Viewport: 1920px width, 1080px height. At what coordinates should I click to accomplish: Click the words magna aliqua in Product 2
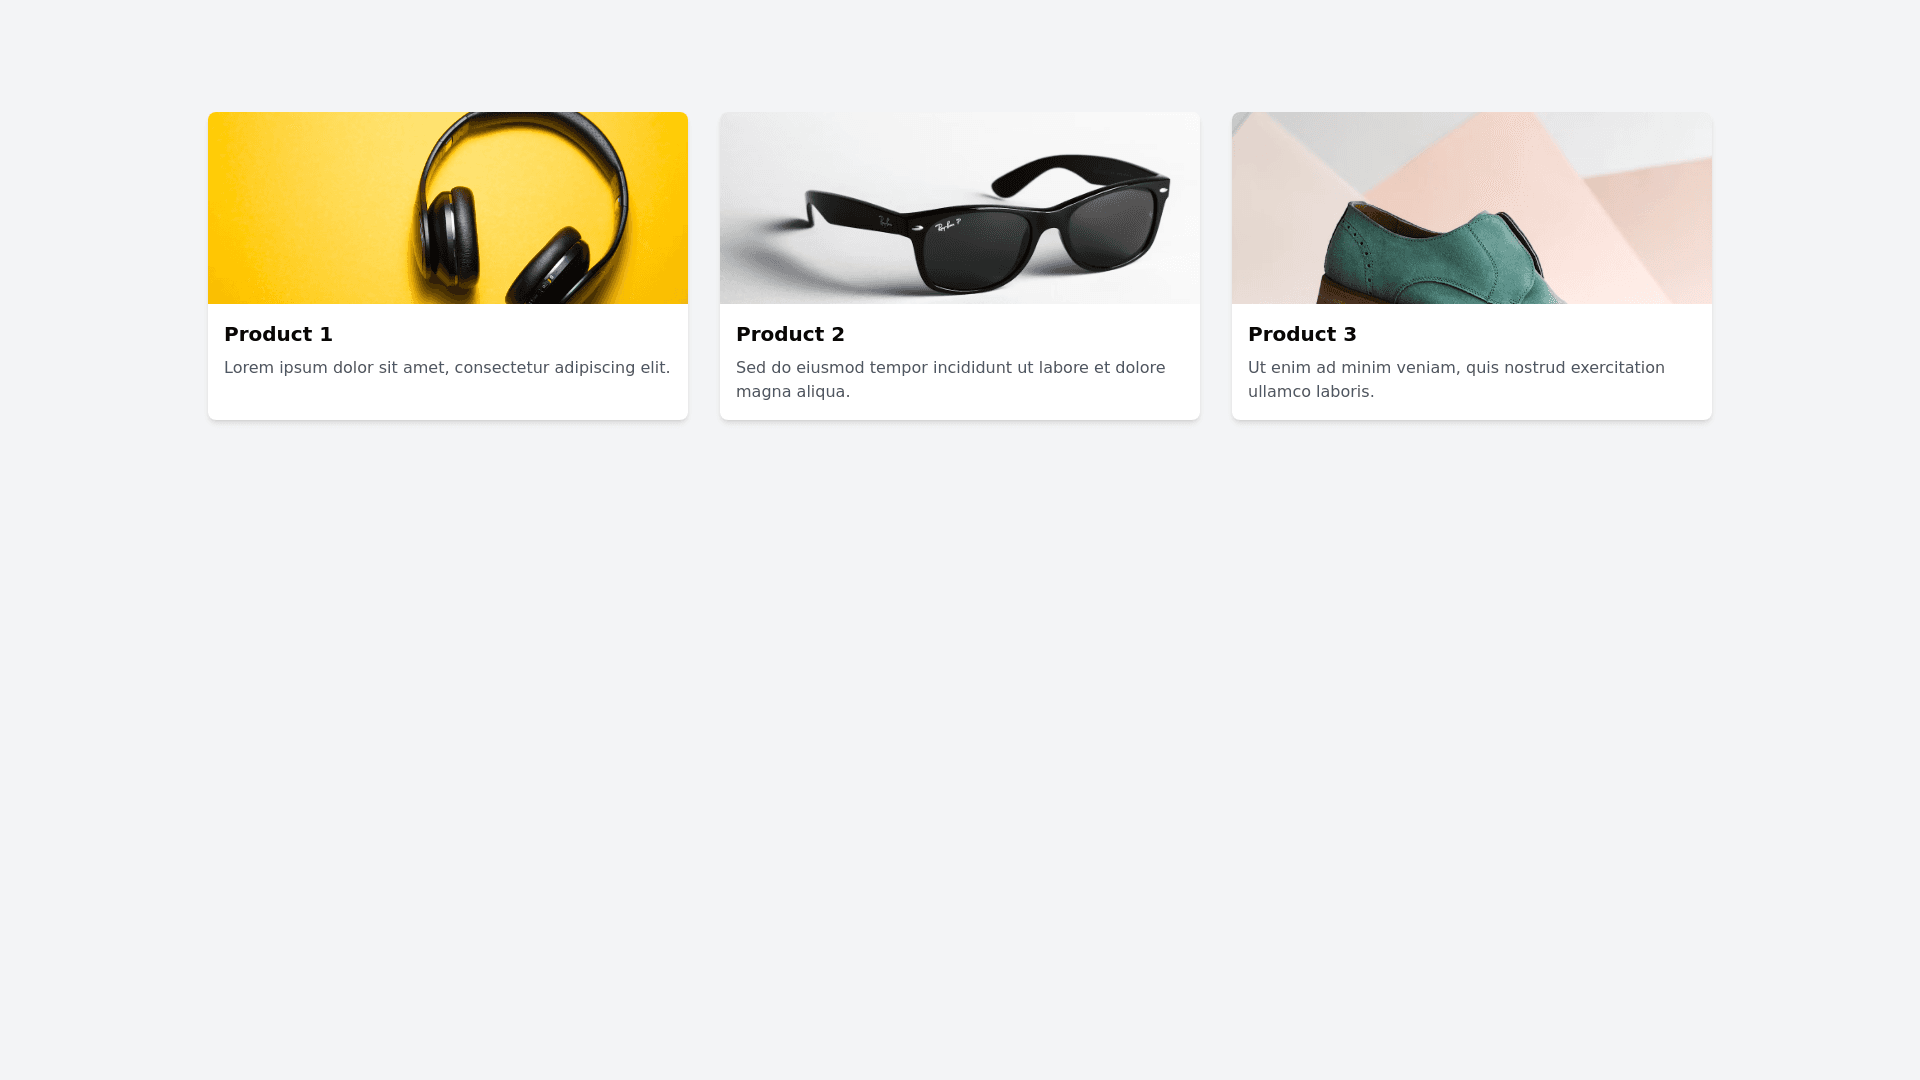coord(793,392)
